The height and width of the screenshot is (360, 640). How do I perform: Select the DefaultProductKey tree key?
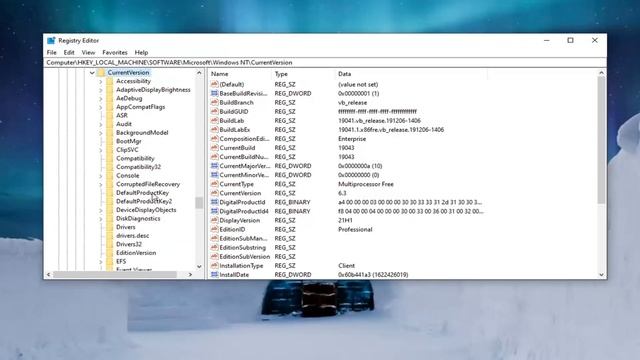click(x=142, y=193)
